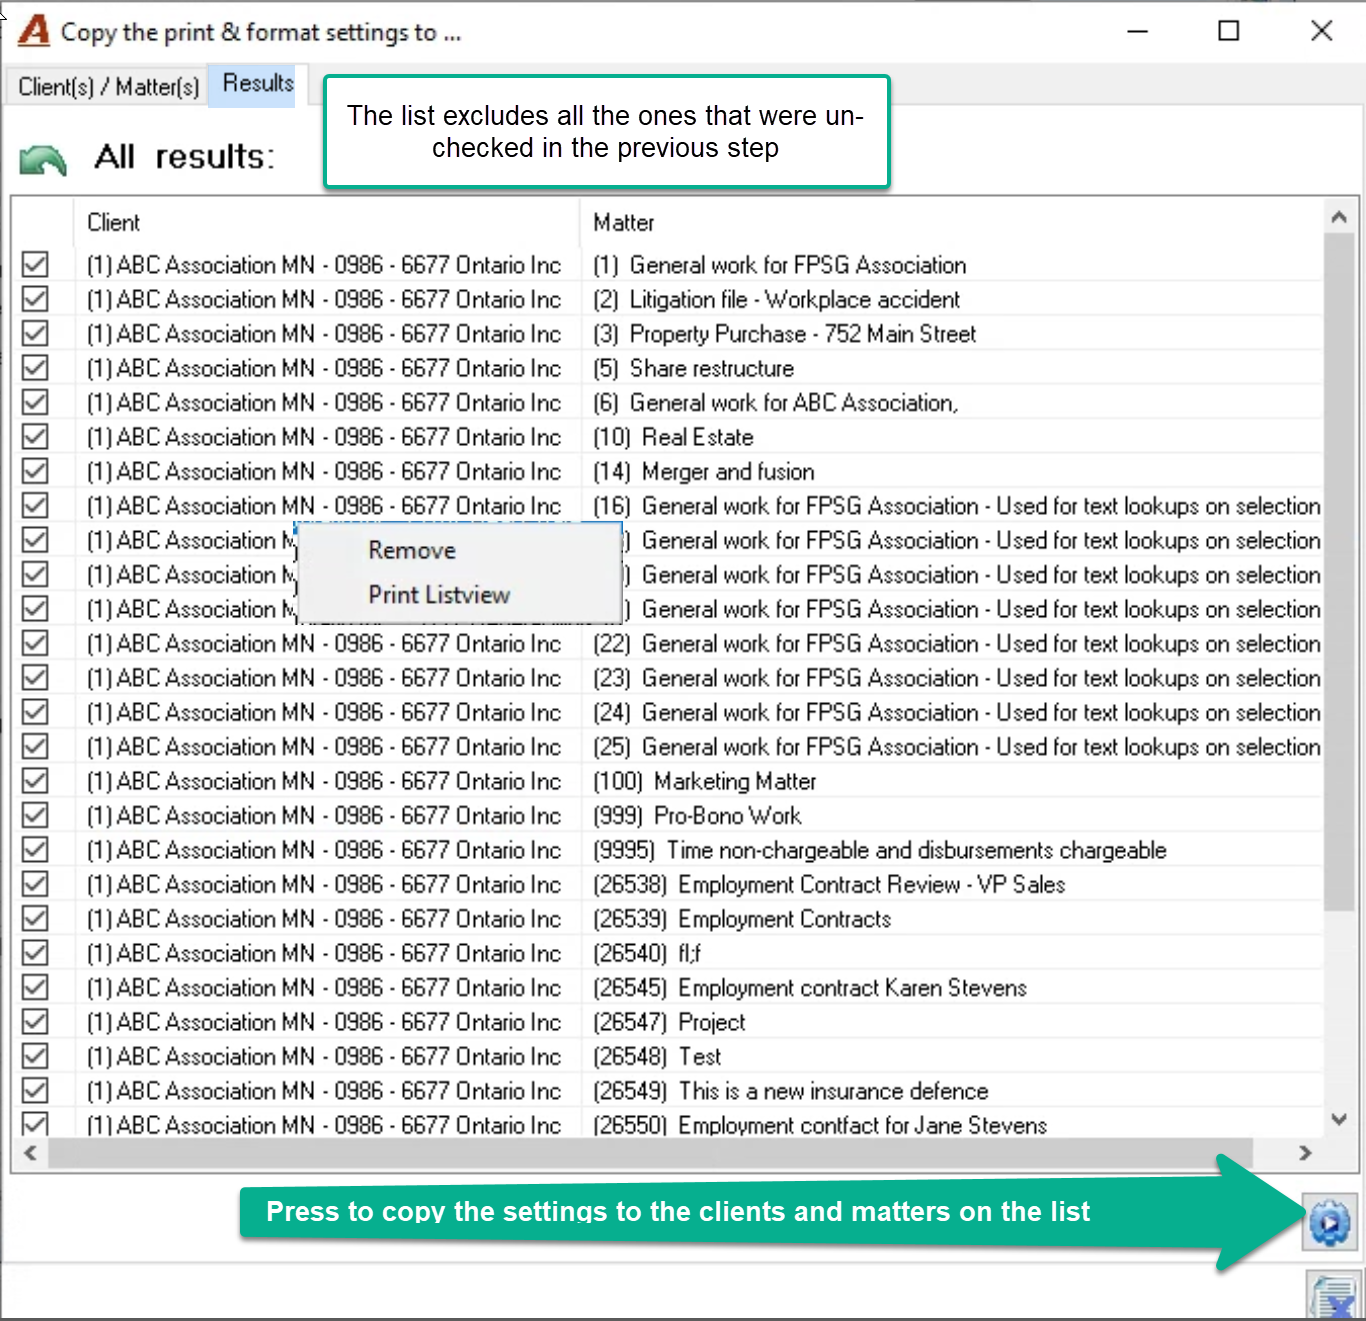Click the horizontal scrollbar left arrow
This screenshot has width=1366, height=1321.
click(31, 1153)
